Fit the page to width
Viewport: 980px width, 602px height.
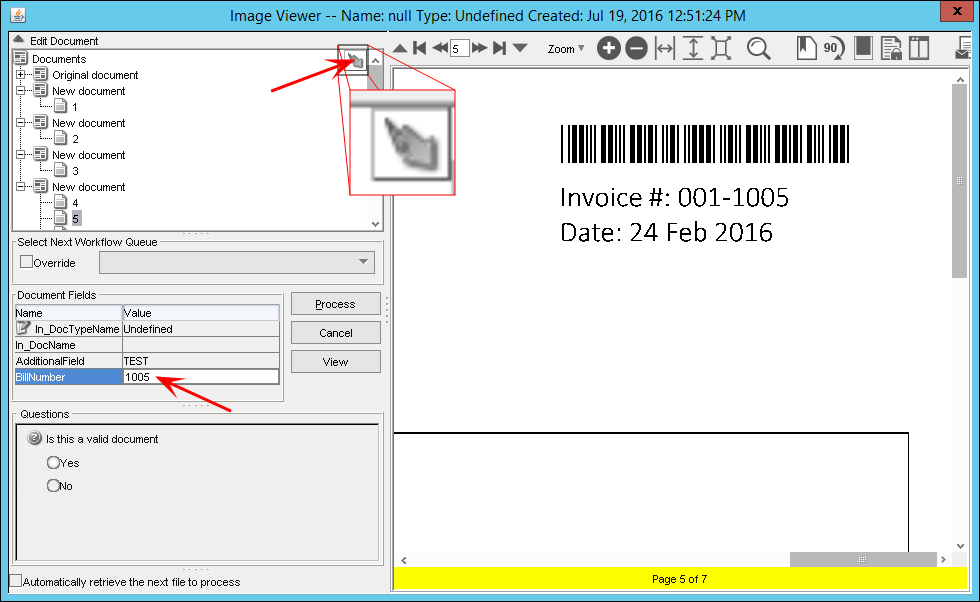(665, 48)
